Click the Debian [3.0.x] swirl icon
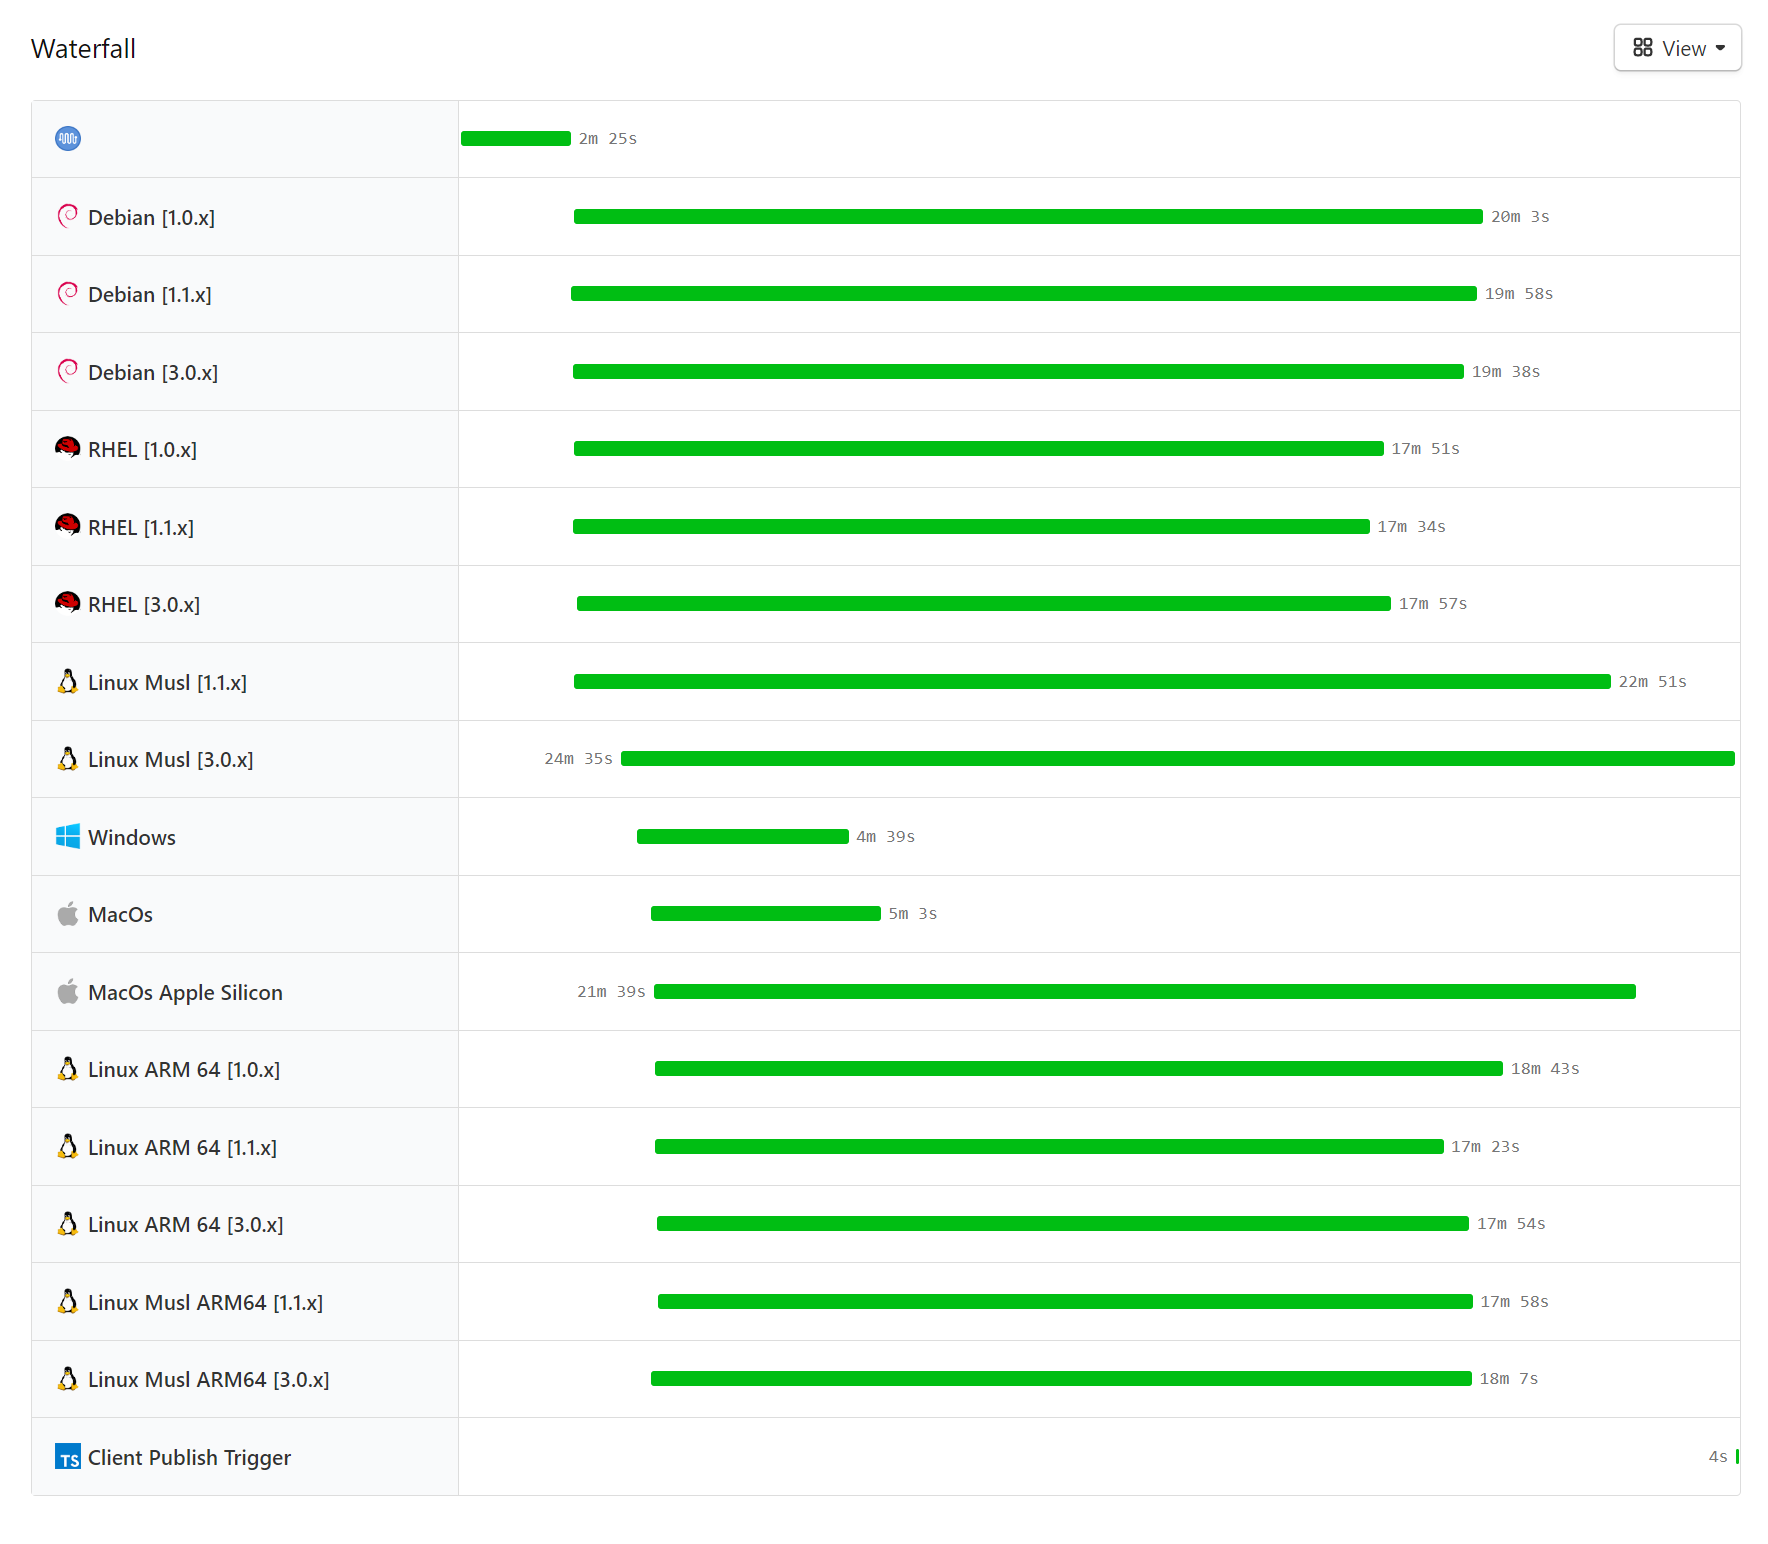 (67, 371)
